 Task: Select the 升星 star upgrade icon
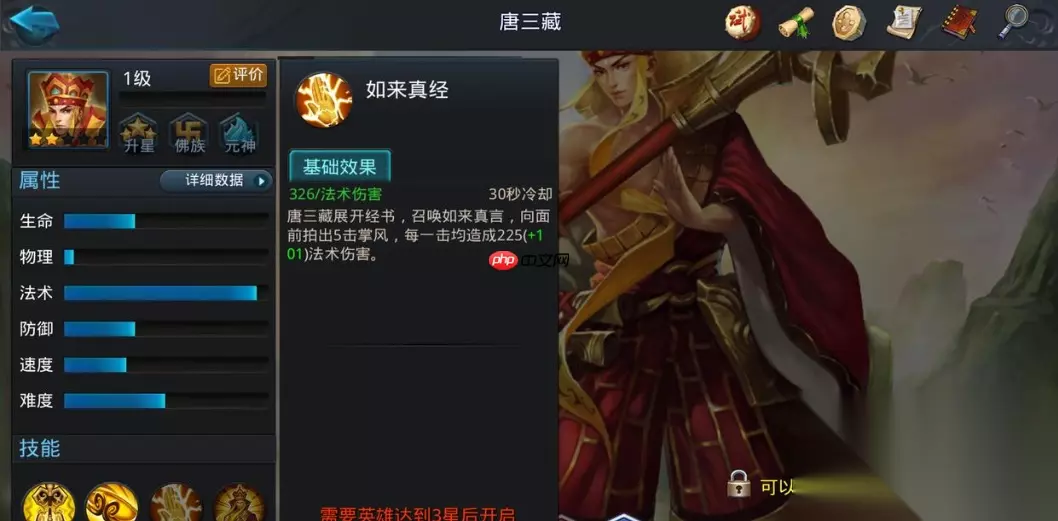pyautogui.click(x=139, y=132)
